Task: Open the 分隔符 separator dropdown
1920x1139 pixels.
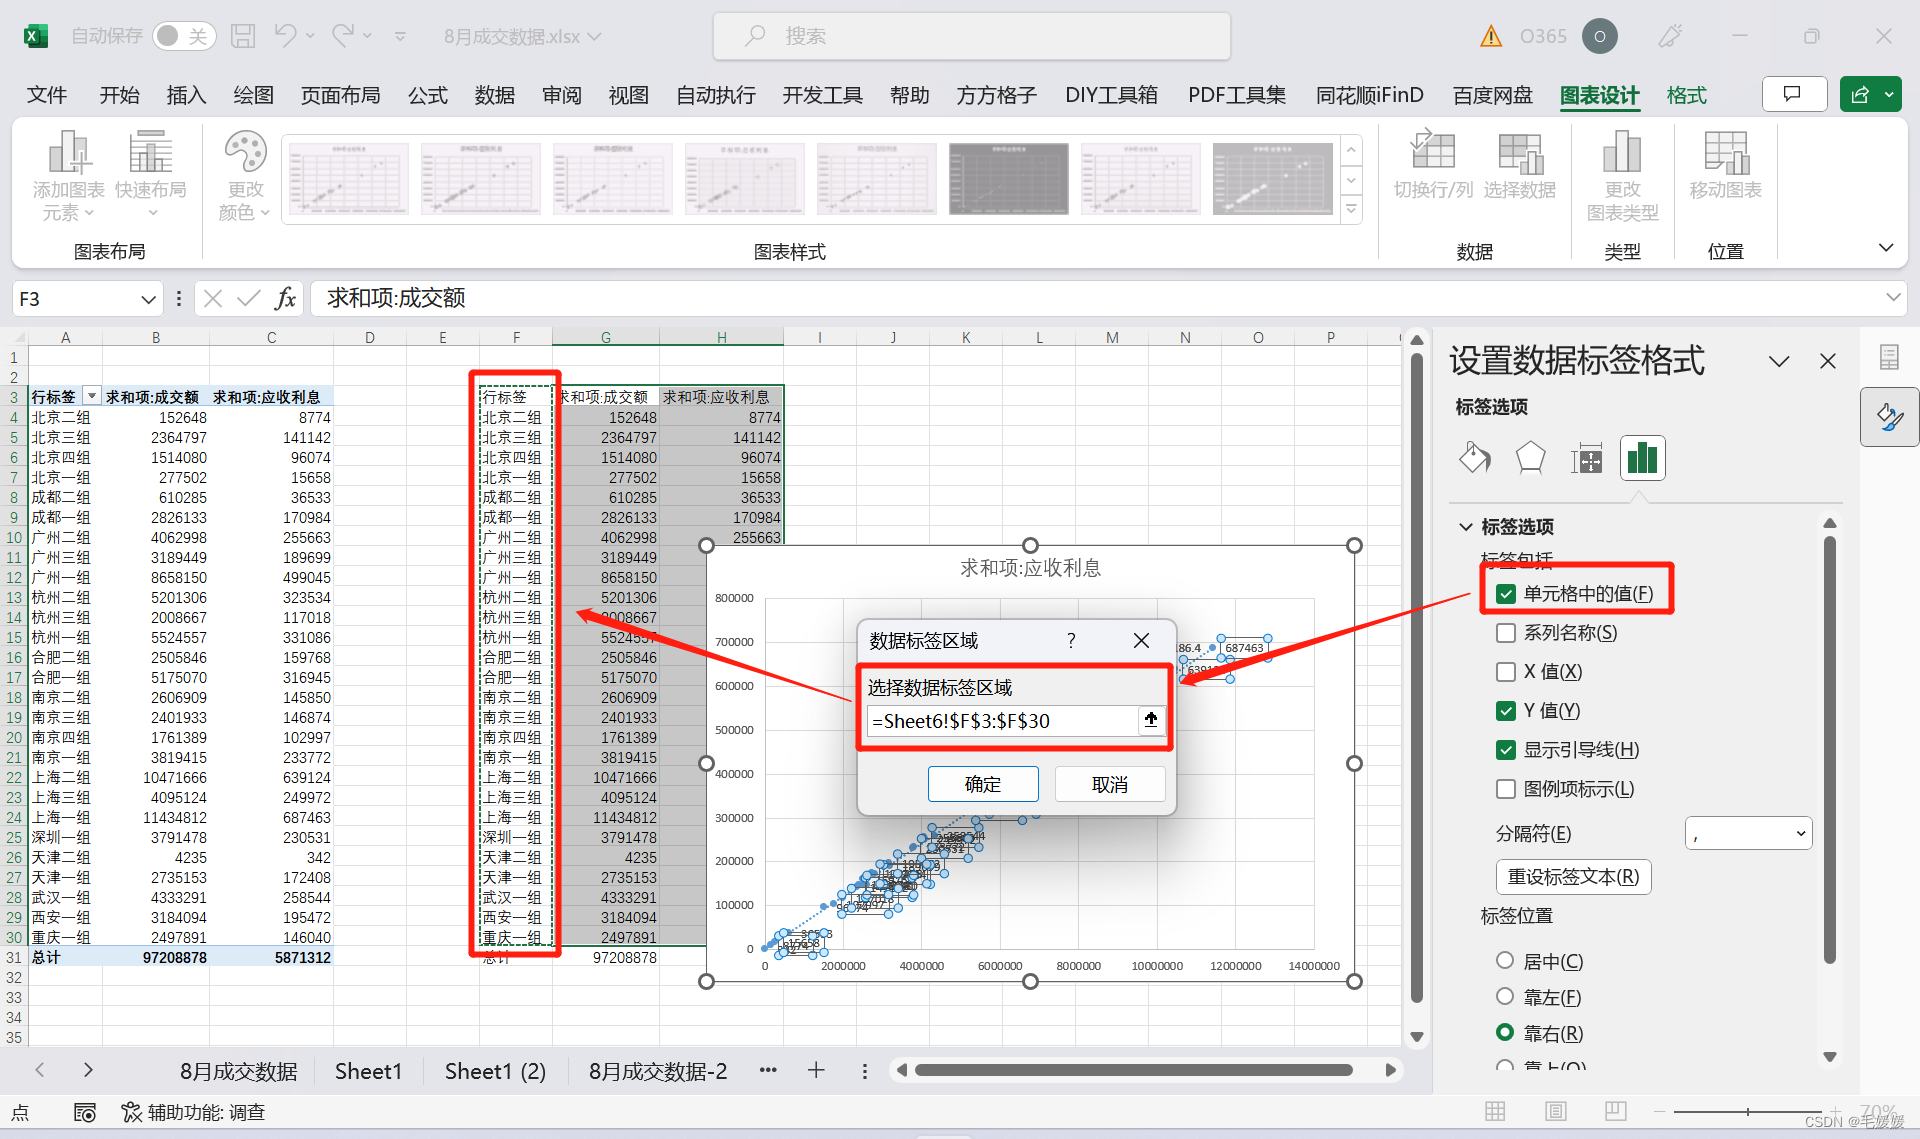Action: [1749, 833]
